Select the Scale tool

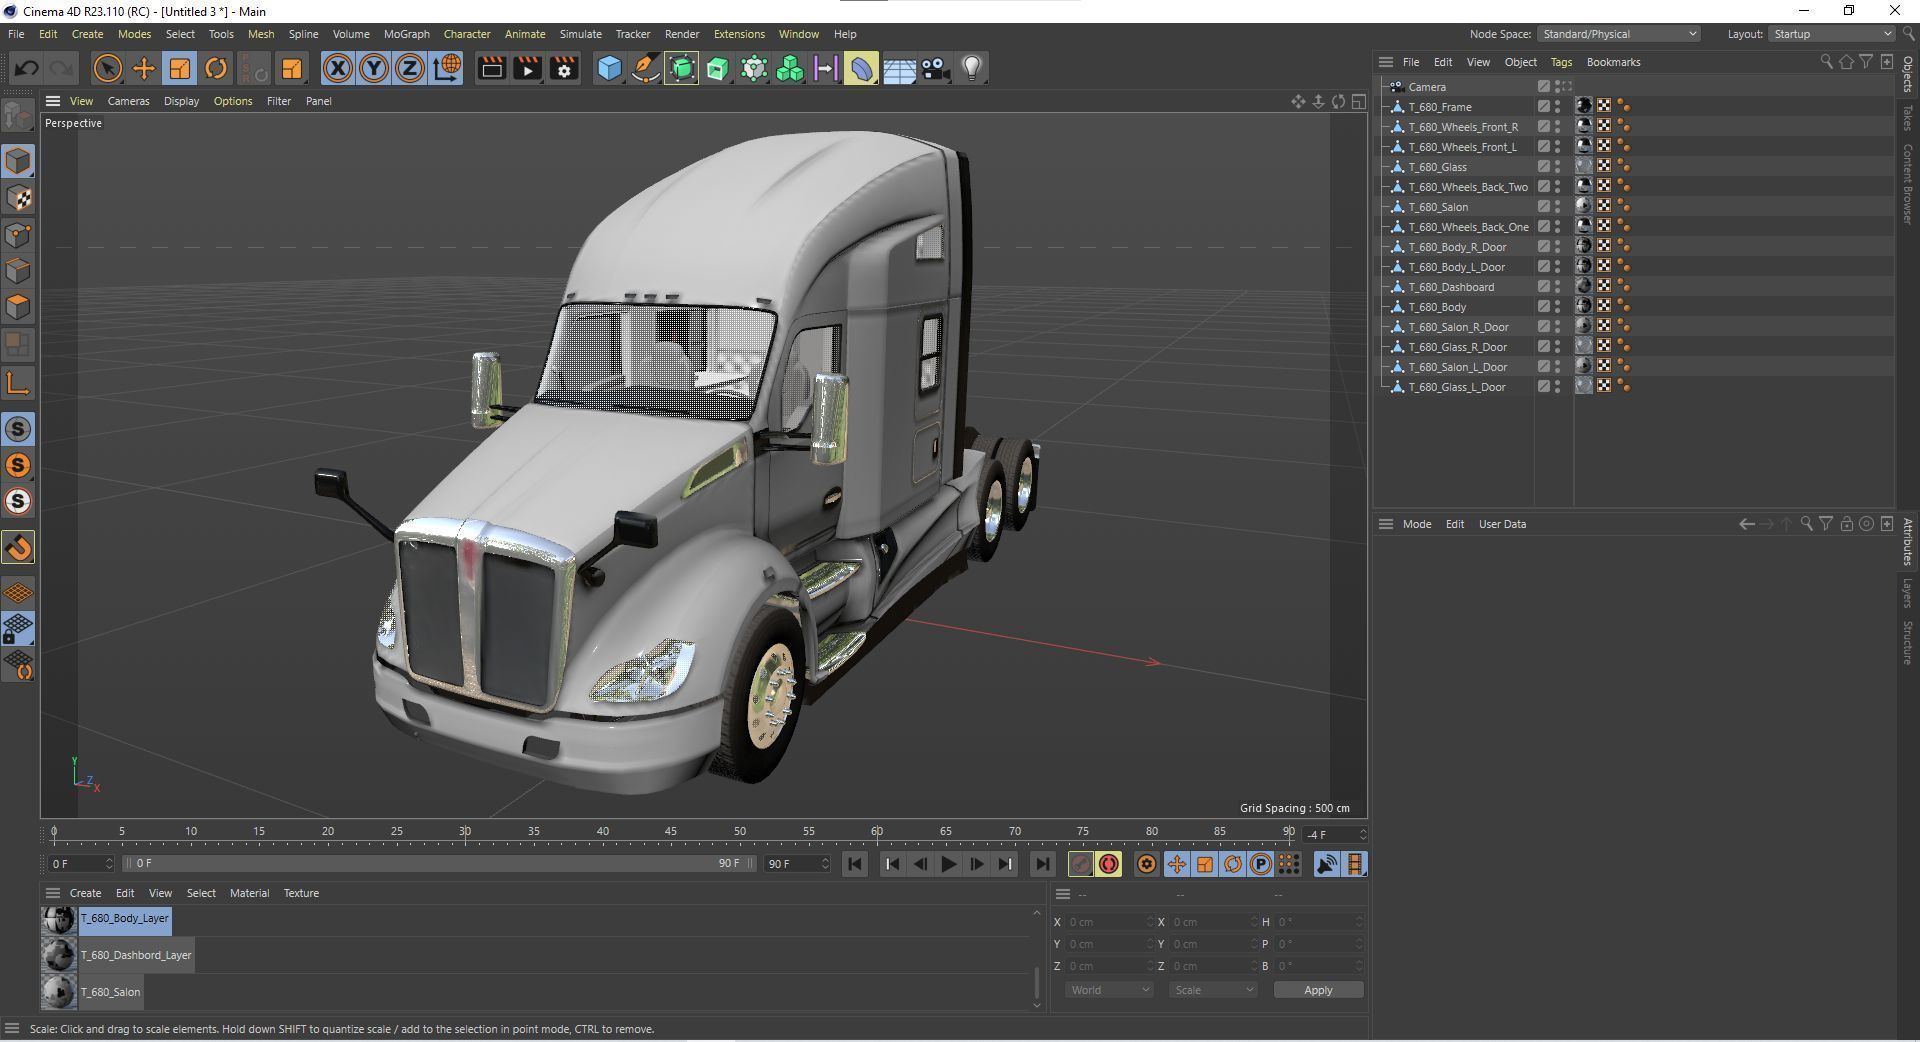(x=180, y=68)
